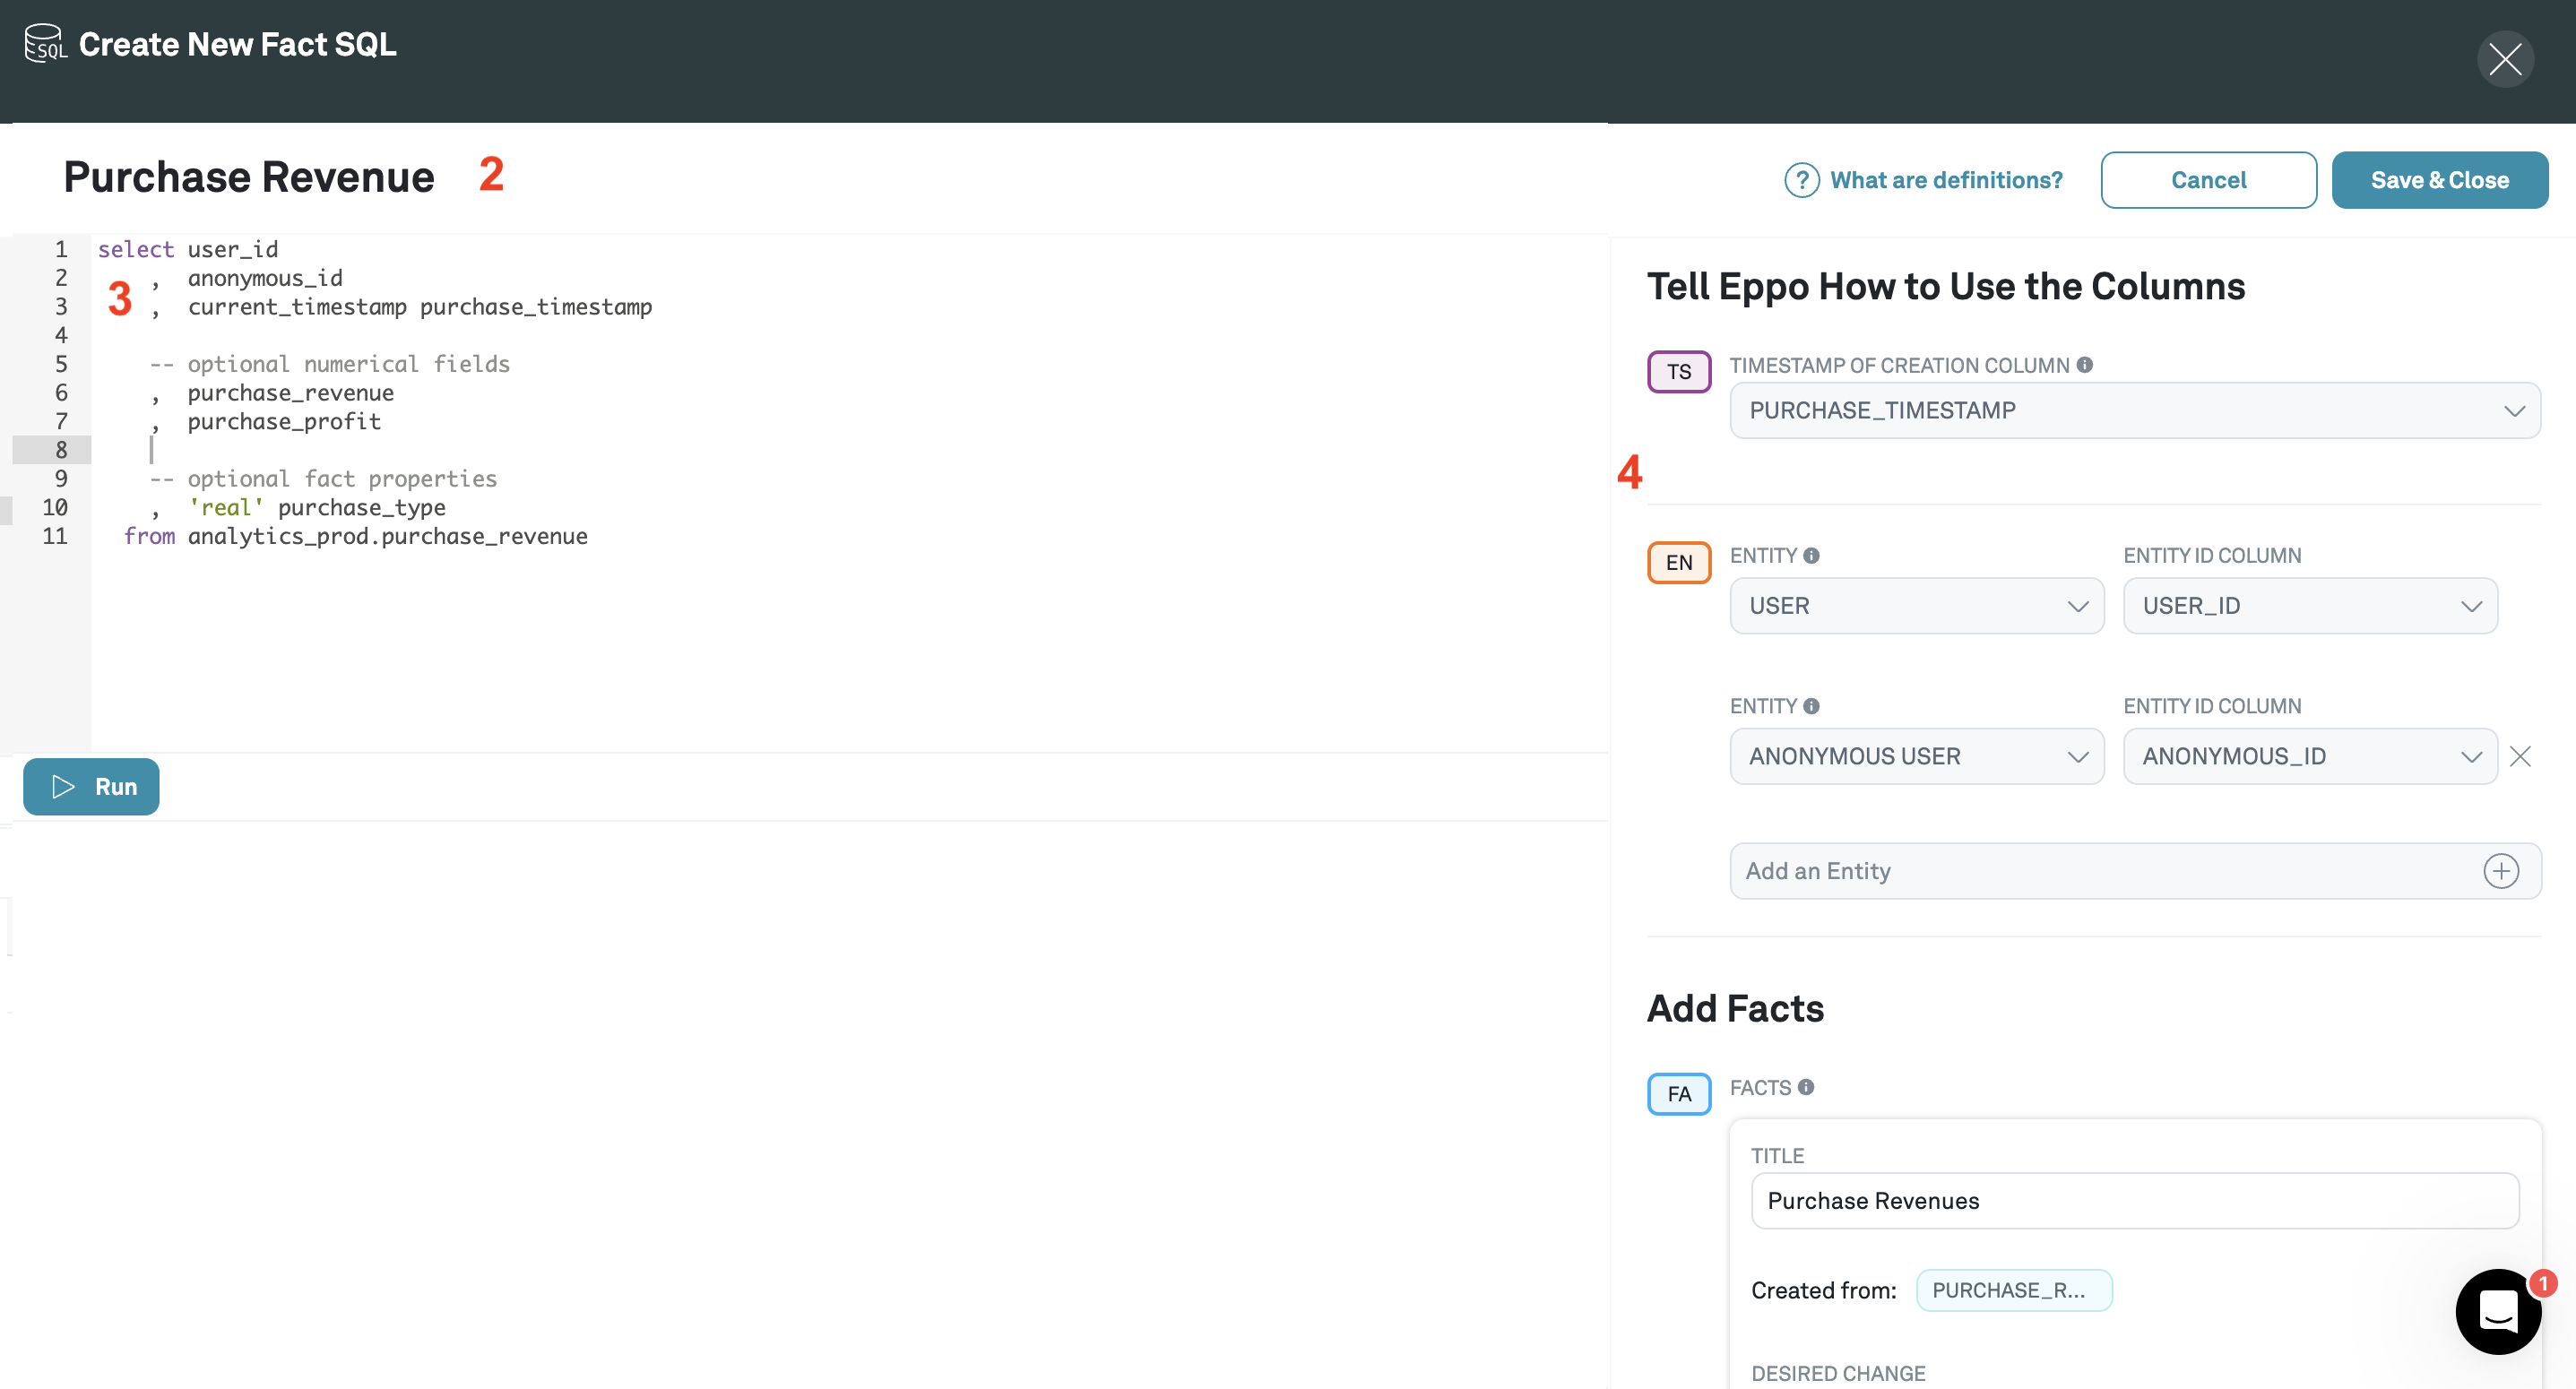Open the What are definitions? link
The image size is (2576, 1389).
[1945, 181]
